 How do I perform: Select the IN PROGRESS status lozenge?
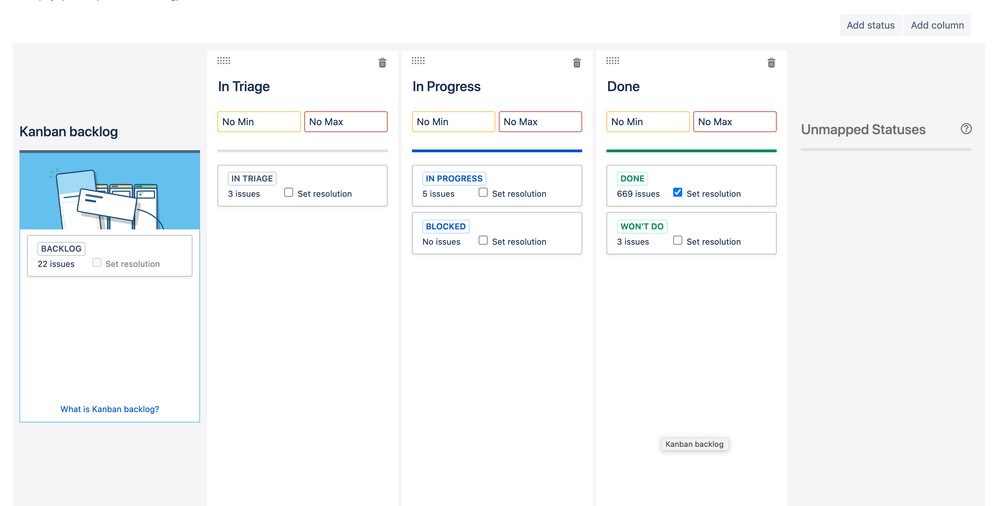454,178
